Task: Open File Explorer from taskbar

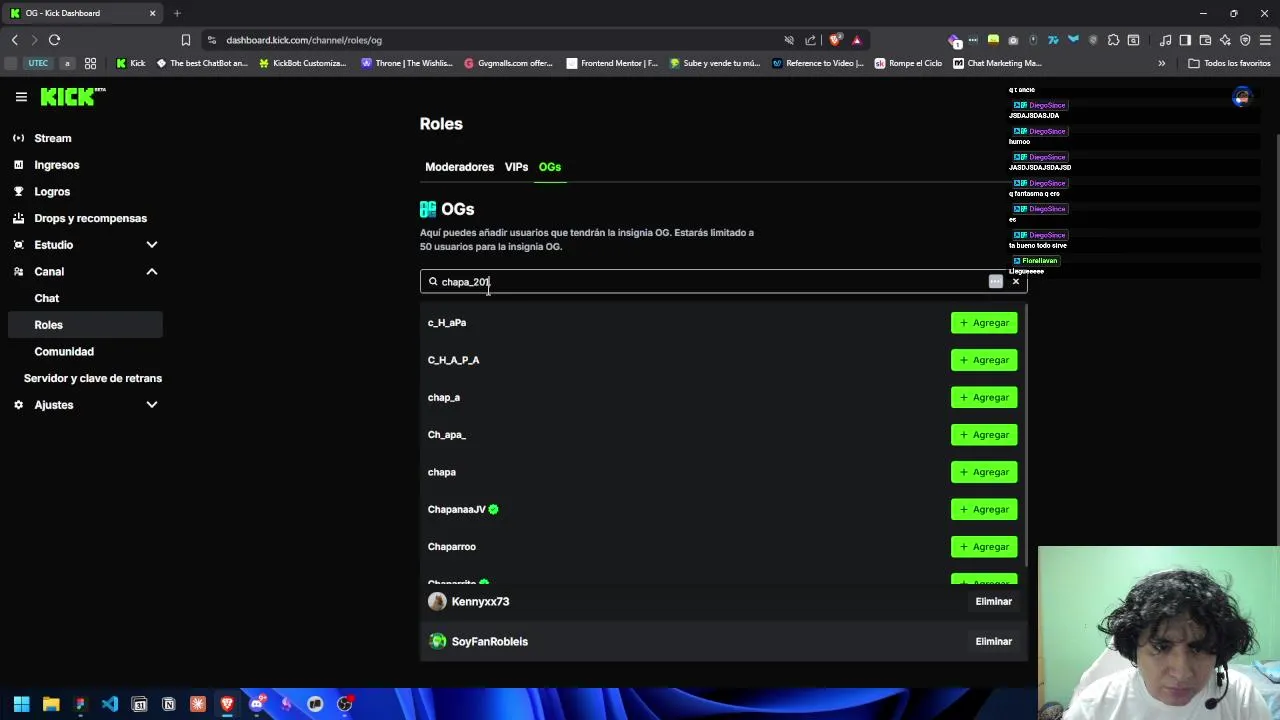Action: [x=51, y=704]
